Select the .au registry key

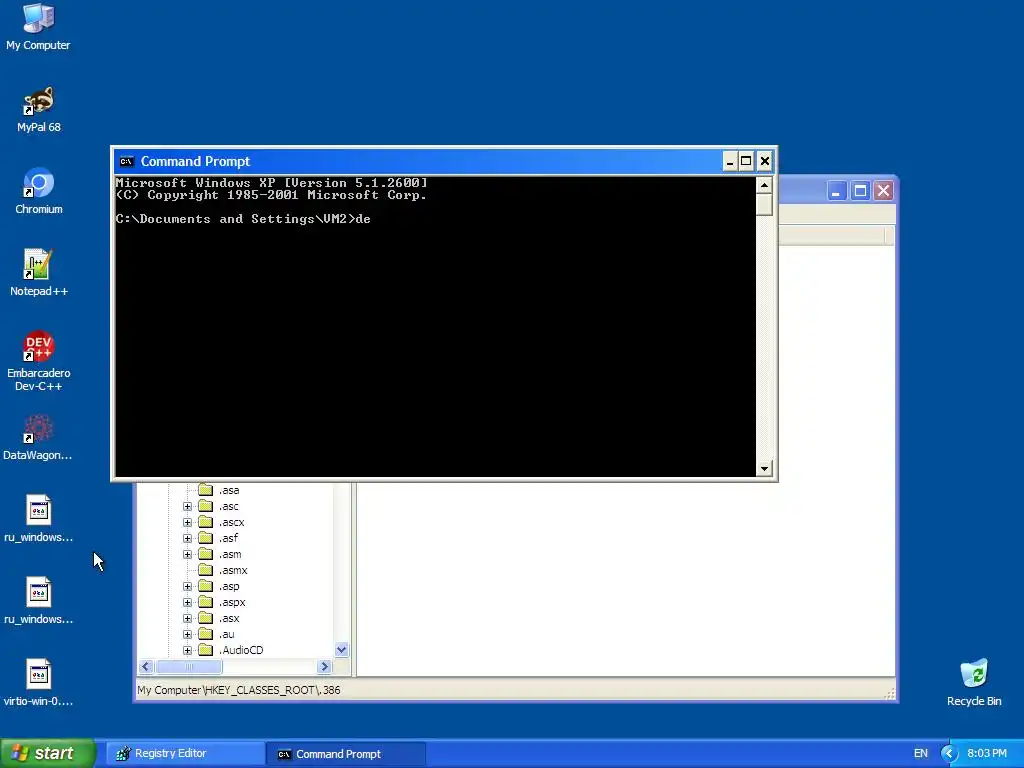(227, 634)
